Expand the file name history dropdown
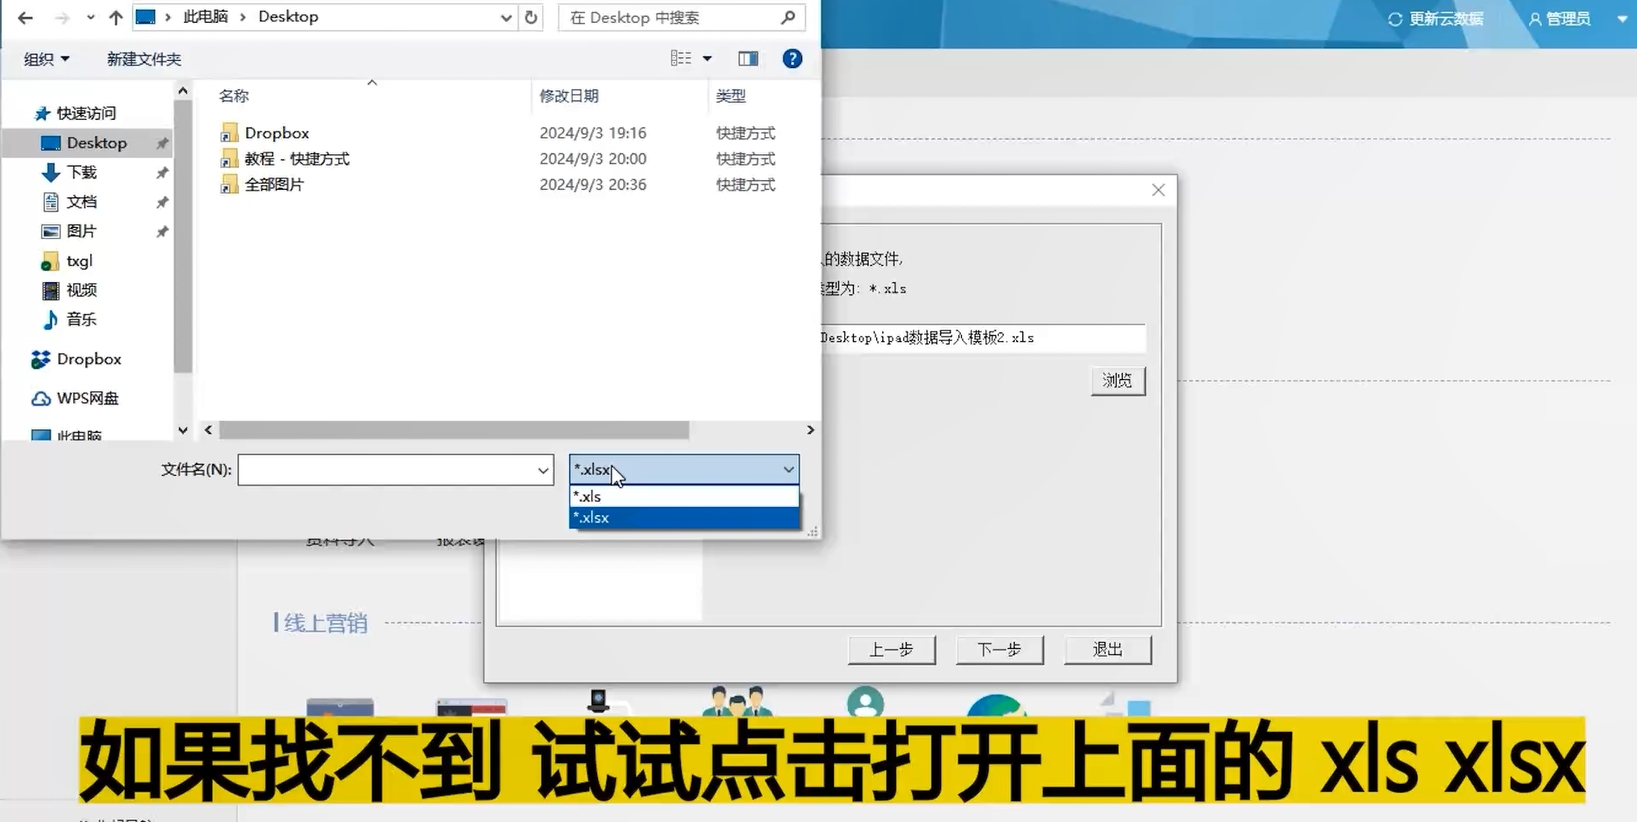 542,470
